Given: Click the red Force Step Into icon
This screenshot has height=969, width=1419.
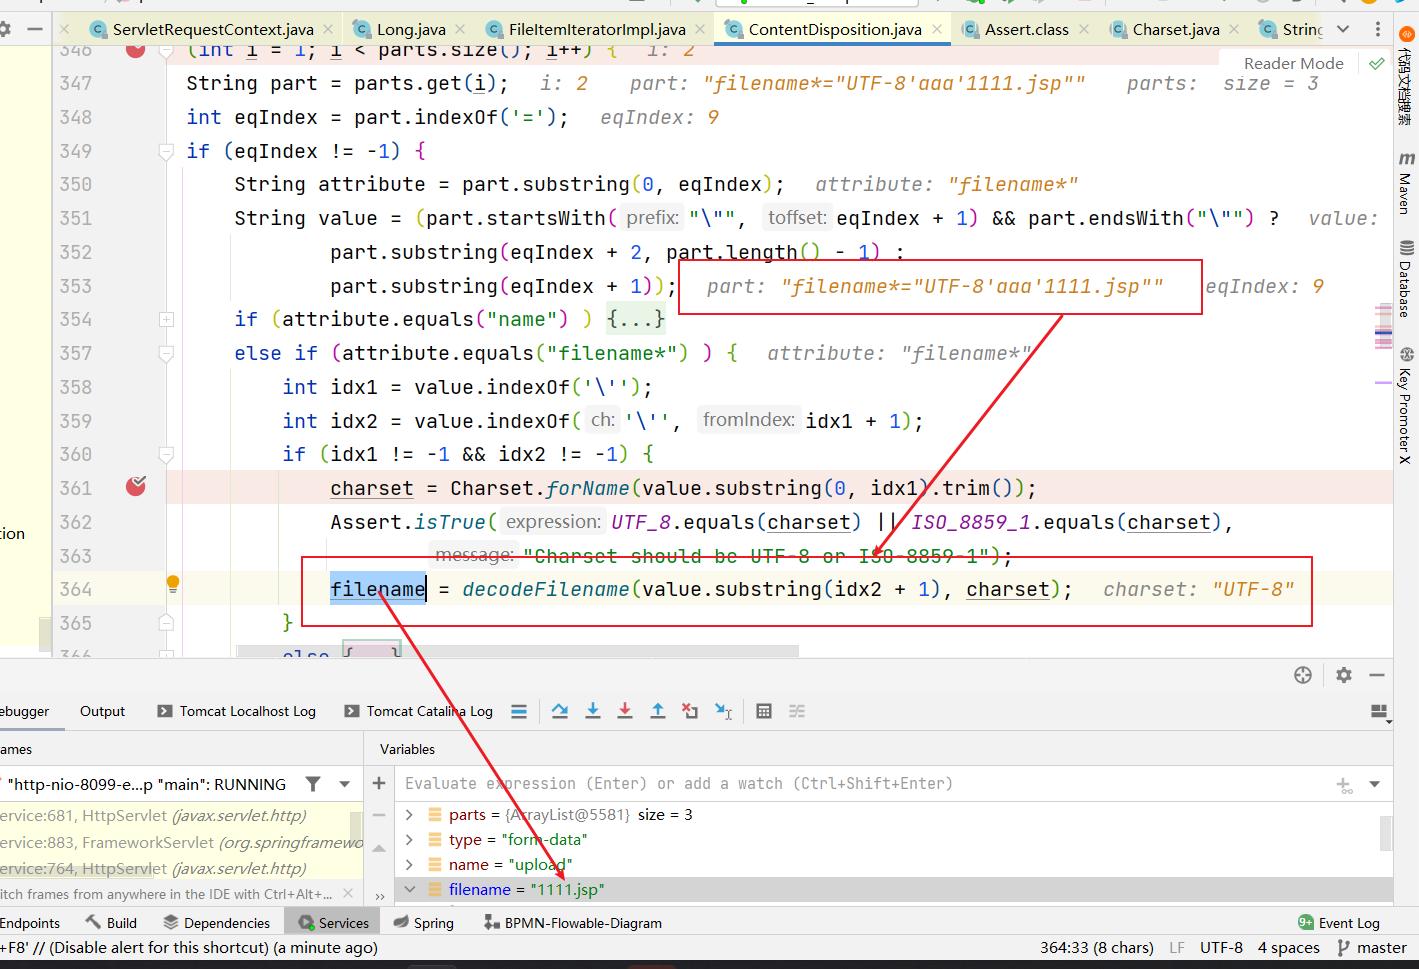Looking at the screenshot, I should point(625,711).
